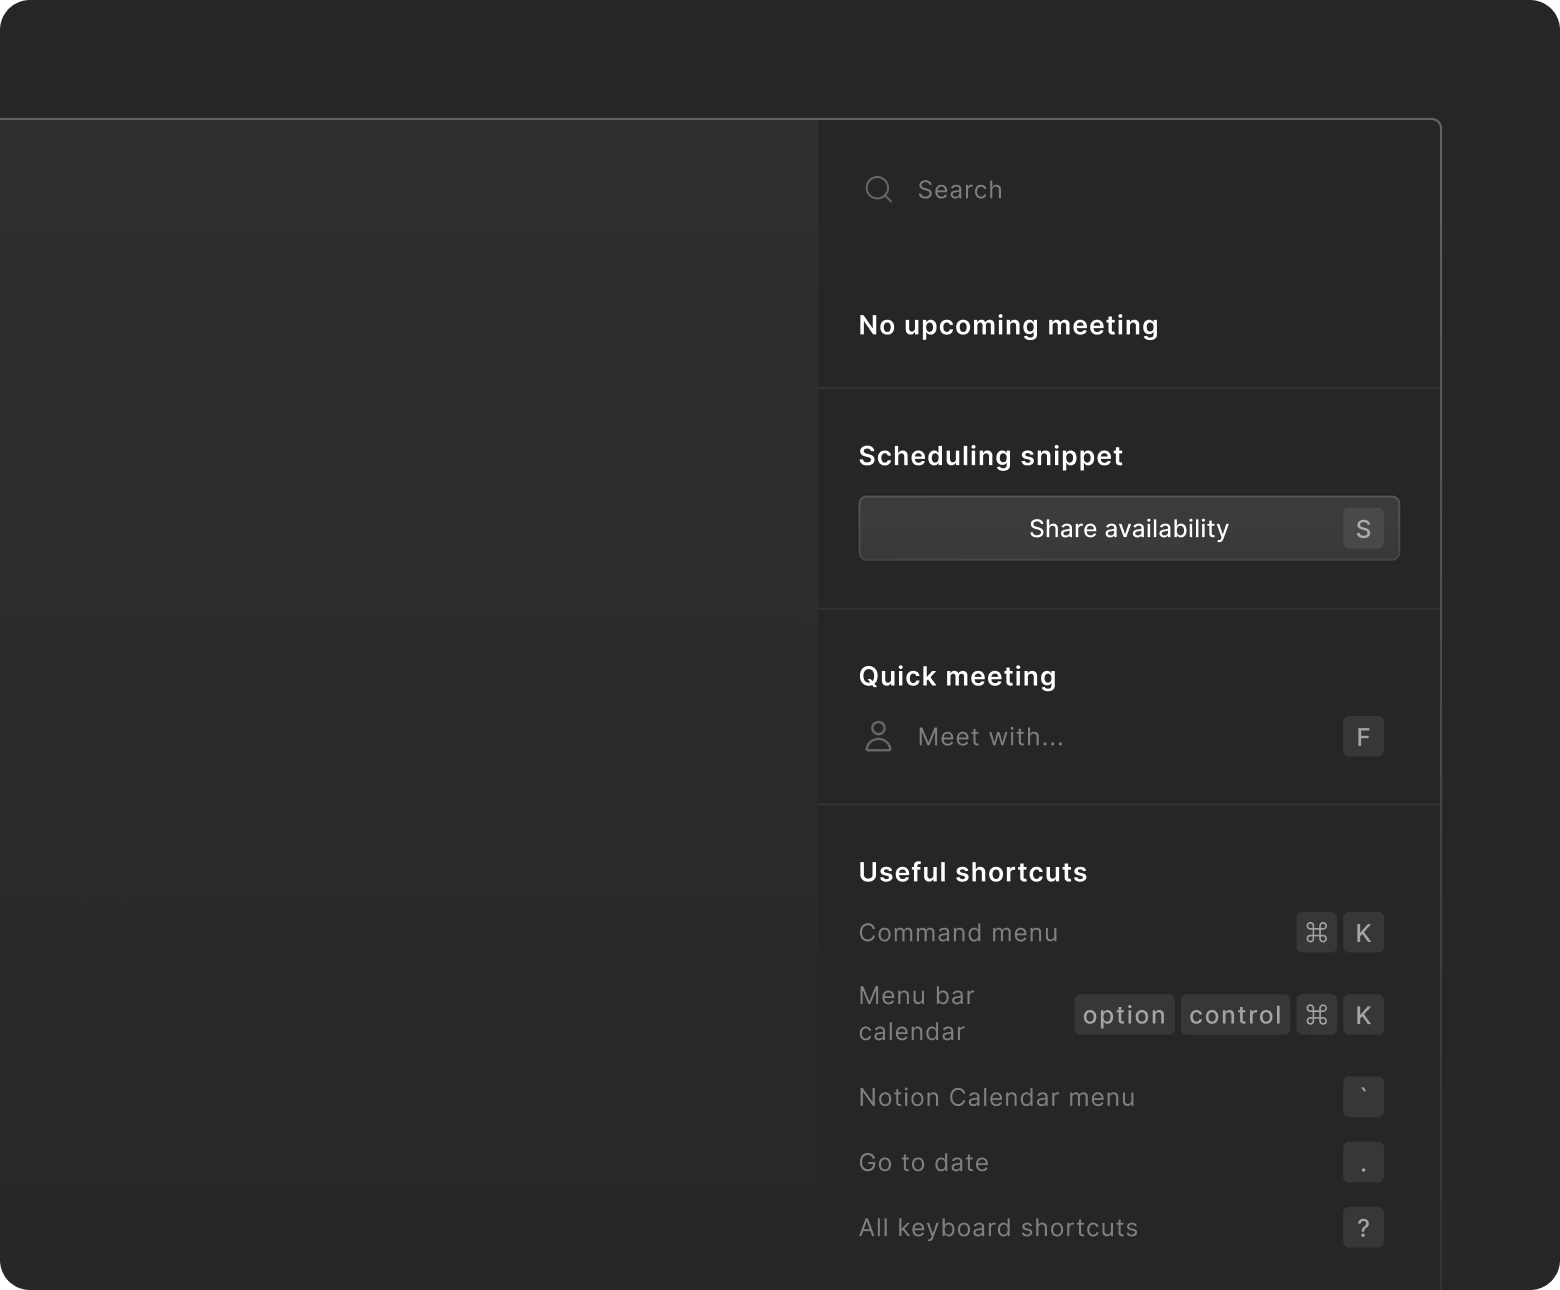Select the Go to date shortcut row
Screen dimensions: 1560x1290
923,1162
